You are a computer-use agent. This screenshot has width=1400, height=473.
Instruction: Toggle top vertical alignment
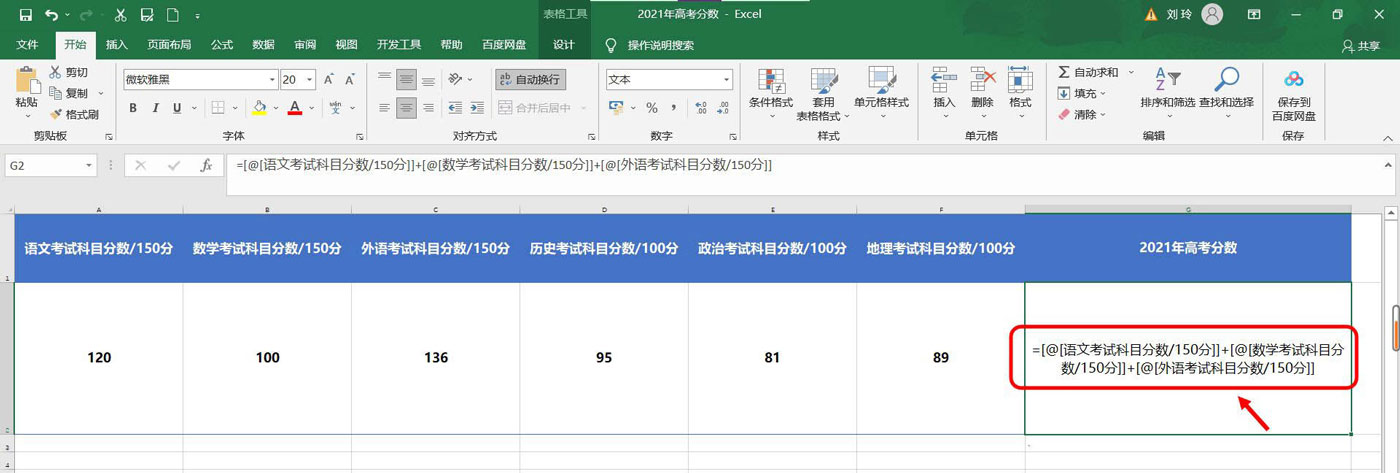tap(384, 79)
